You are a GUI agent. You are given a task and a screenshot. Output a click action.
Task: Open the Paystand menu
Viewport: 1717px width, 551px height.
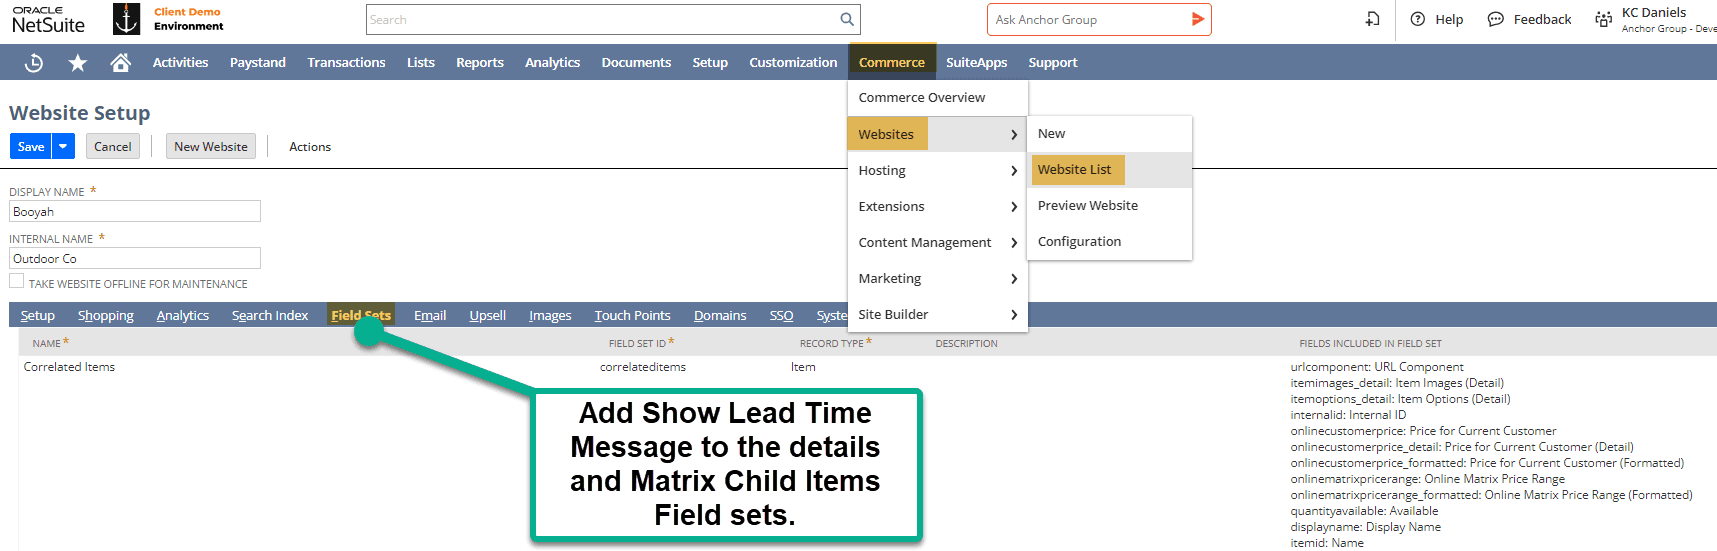[x=258, y=62]
